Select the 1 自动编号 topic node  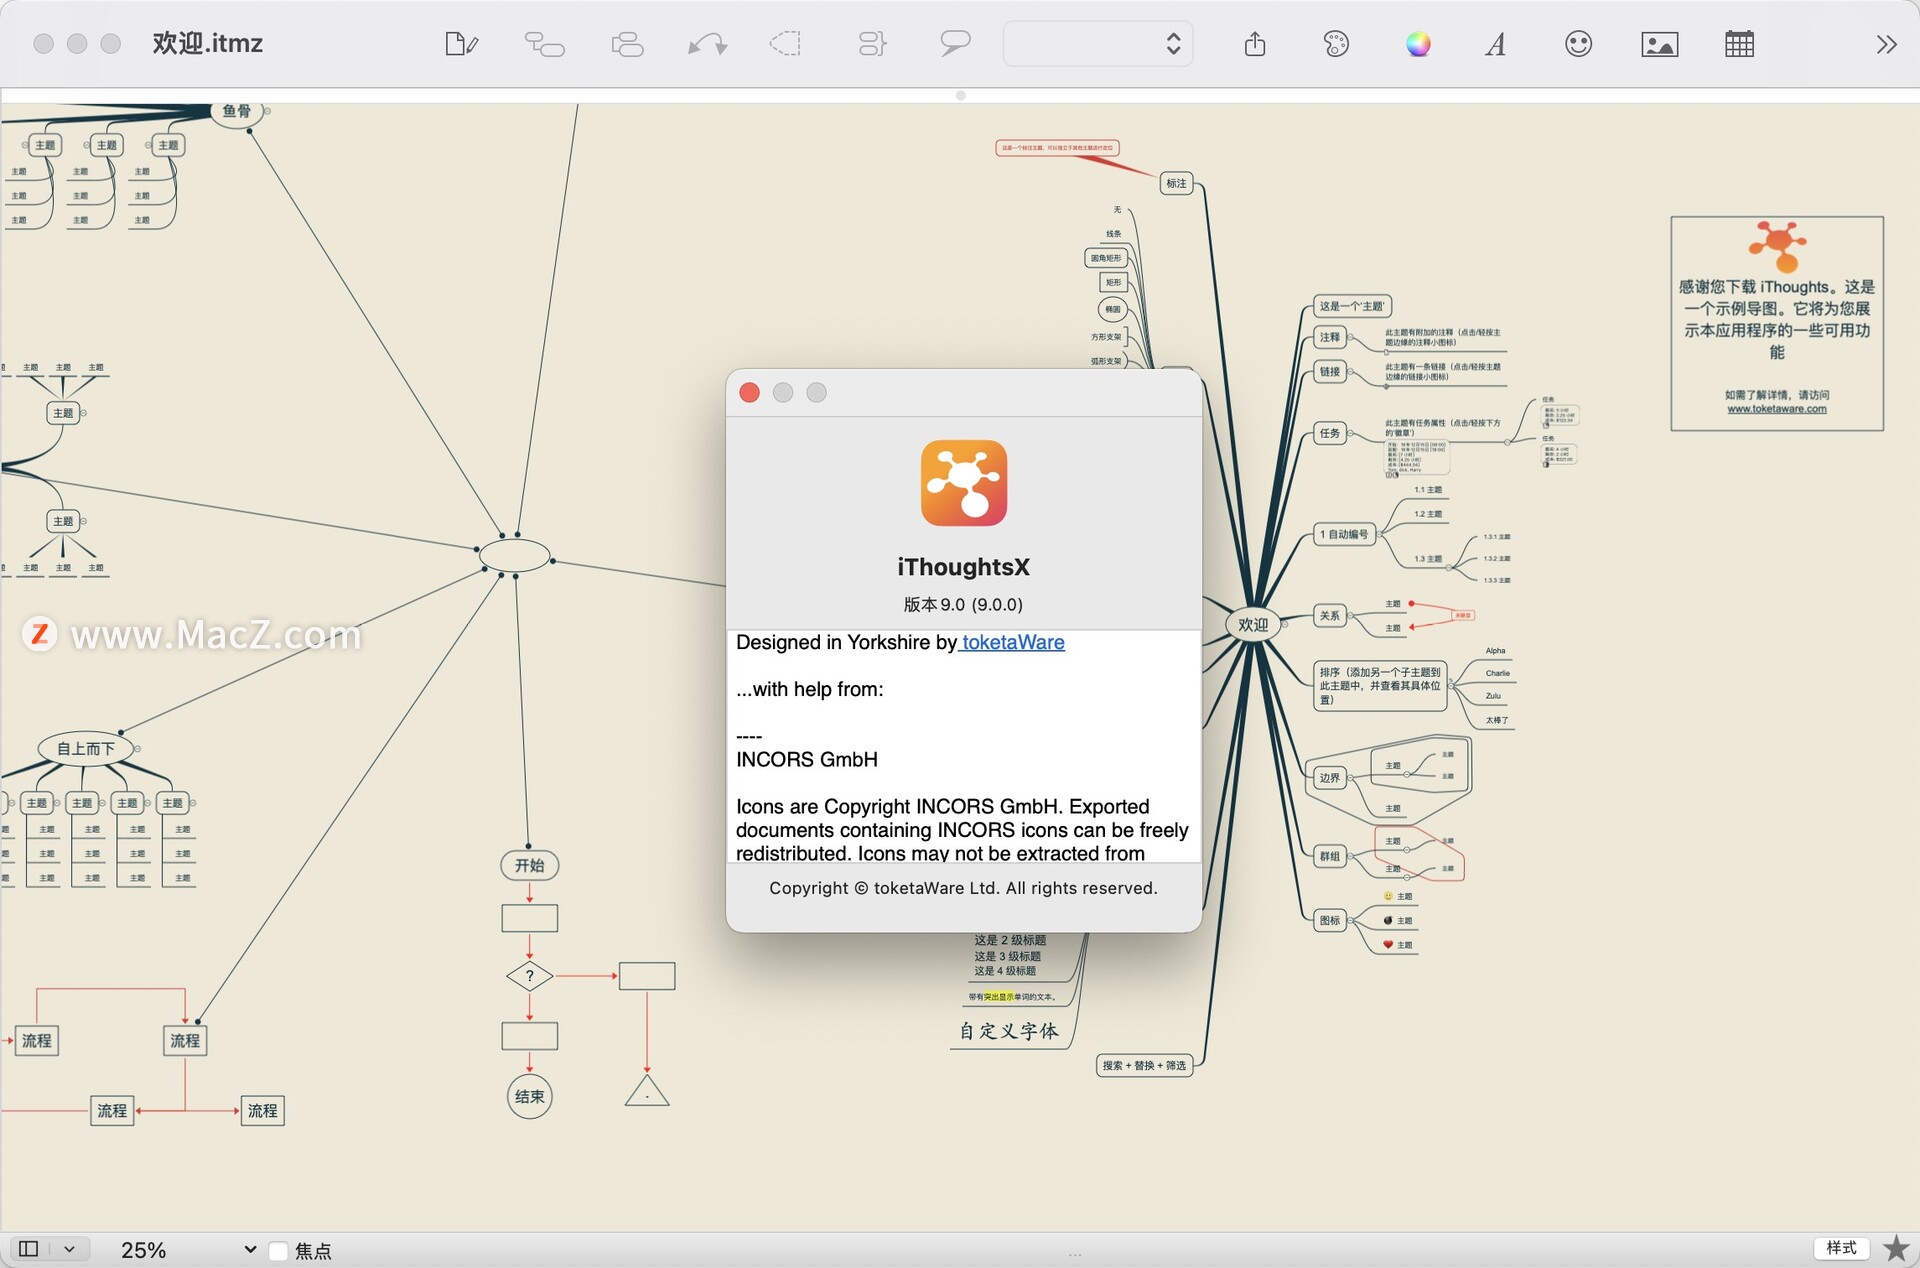tap(1344, 534)
